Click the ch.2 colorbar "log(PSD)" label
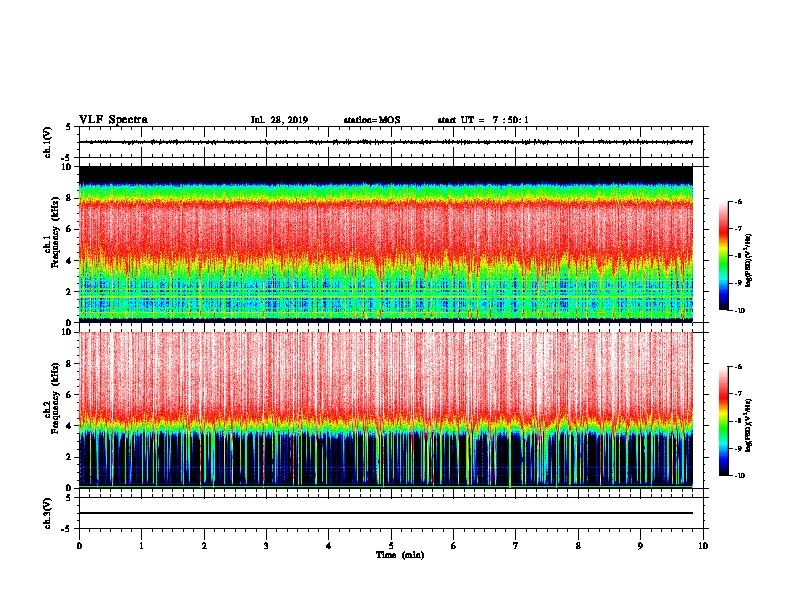This screenshot has height=612, width=792. (x=750, y=424)
